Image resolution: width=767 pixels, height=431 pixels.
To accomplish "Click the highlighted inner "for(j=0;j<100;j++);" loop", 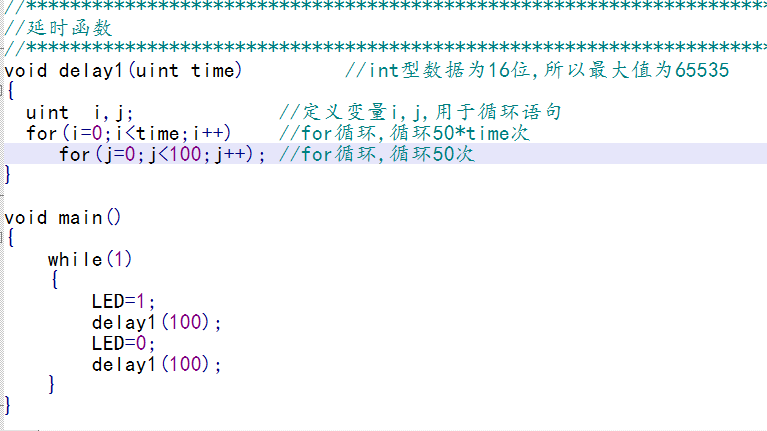I will (162, 154).
